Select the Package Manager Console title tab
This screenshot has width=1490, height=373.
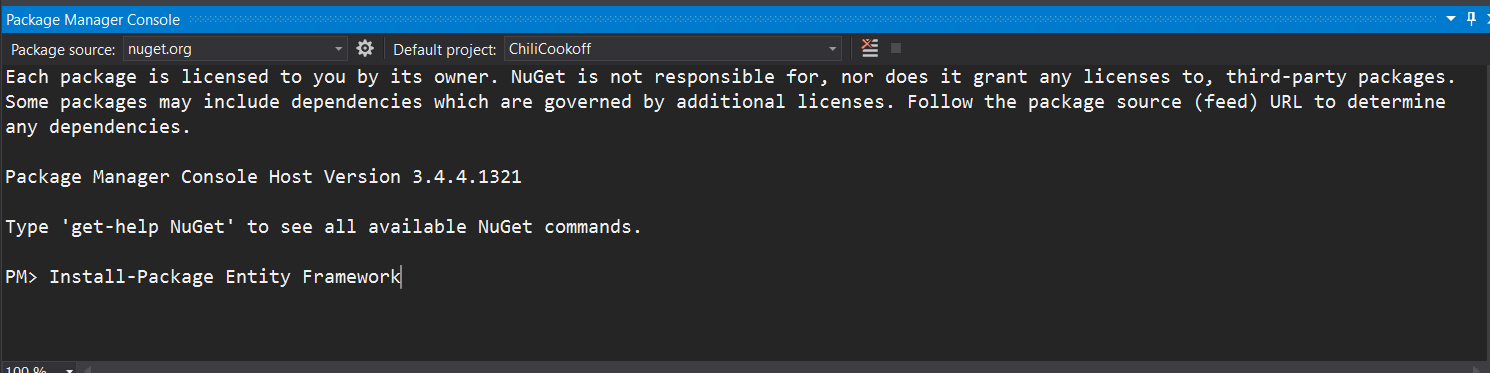click(94, 19)
